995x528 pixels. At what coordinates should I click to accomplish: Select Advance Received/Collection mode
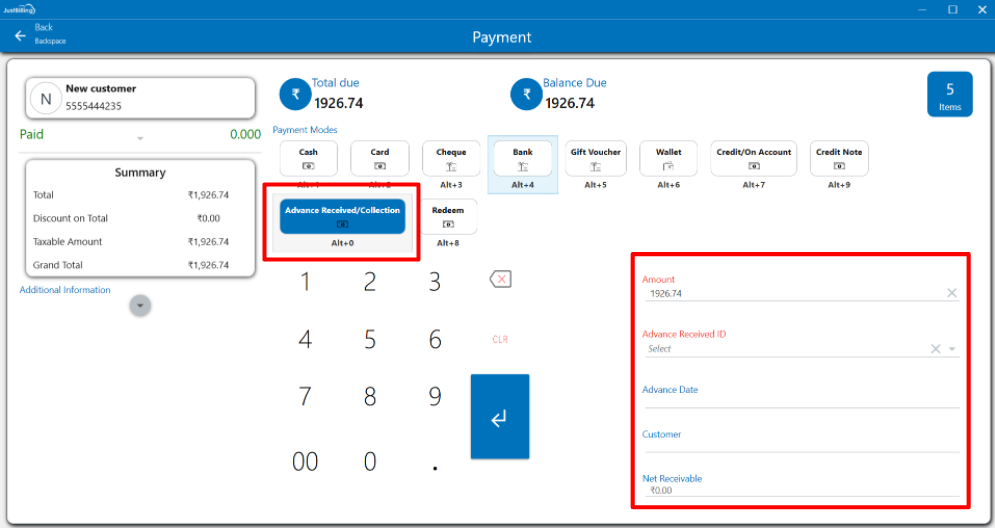[342, 216]
